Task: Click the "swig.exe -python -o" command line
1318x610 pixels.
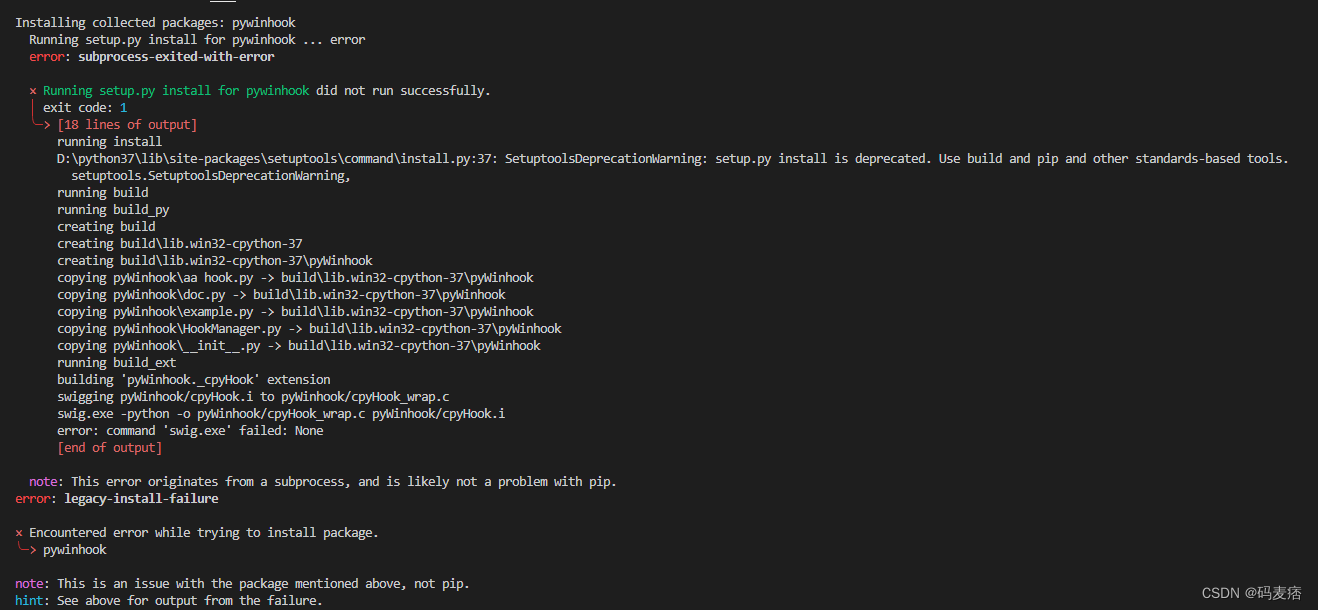Action: (x=280, y=414)
